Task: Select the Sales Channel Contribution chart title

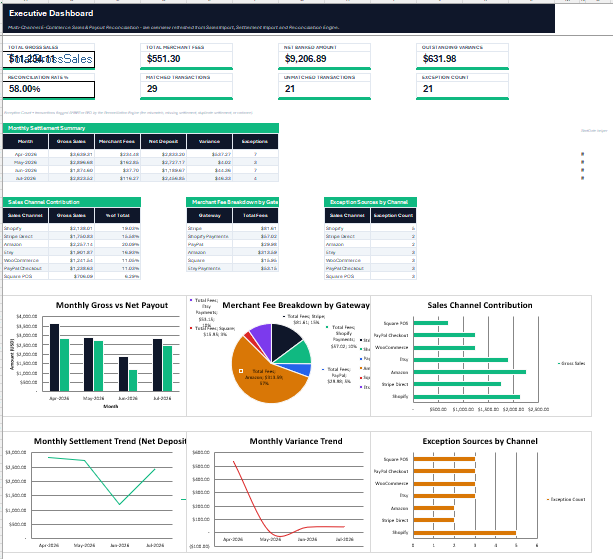Action: click(x=480, y=305)
